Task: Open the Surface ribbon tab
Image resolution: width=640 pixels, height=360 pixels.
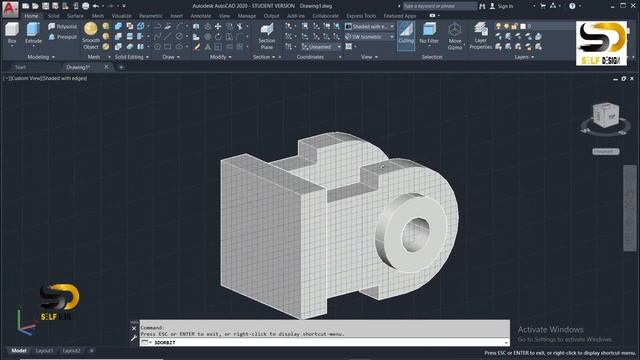Action: [x=75, y=16]
